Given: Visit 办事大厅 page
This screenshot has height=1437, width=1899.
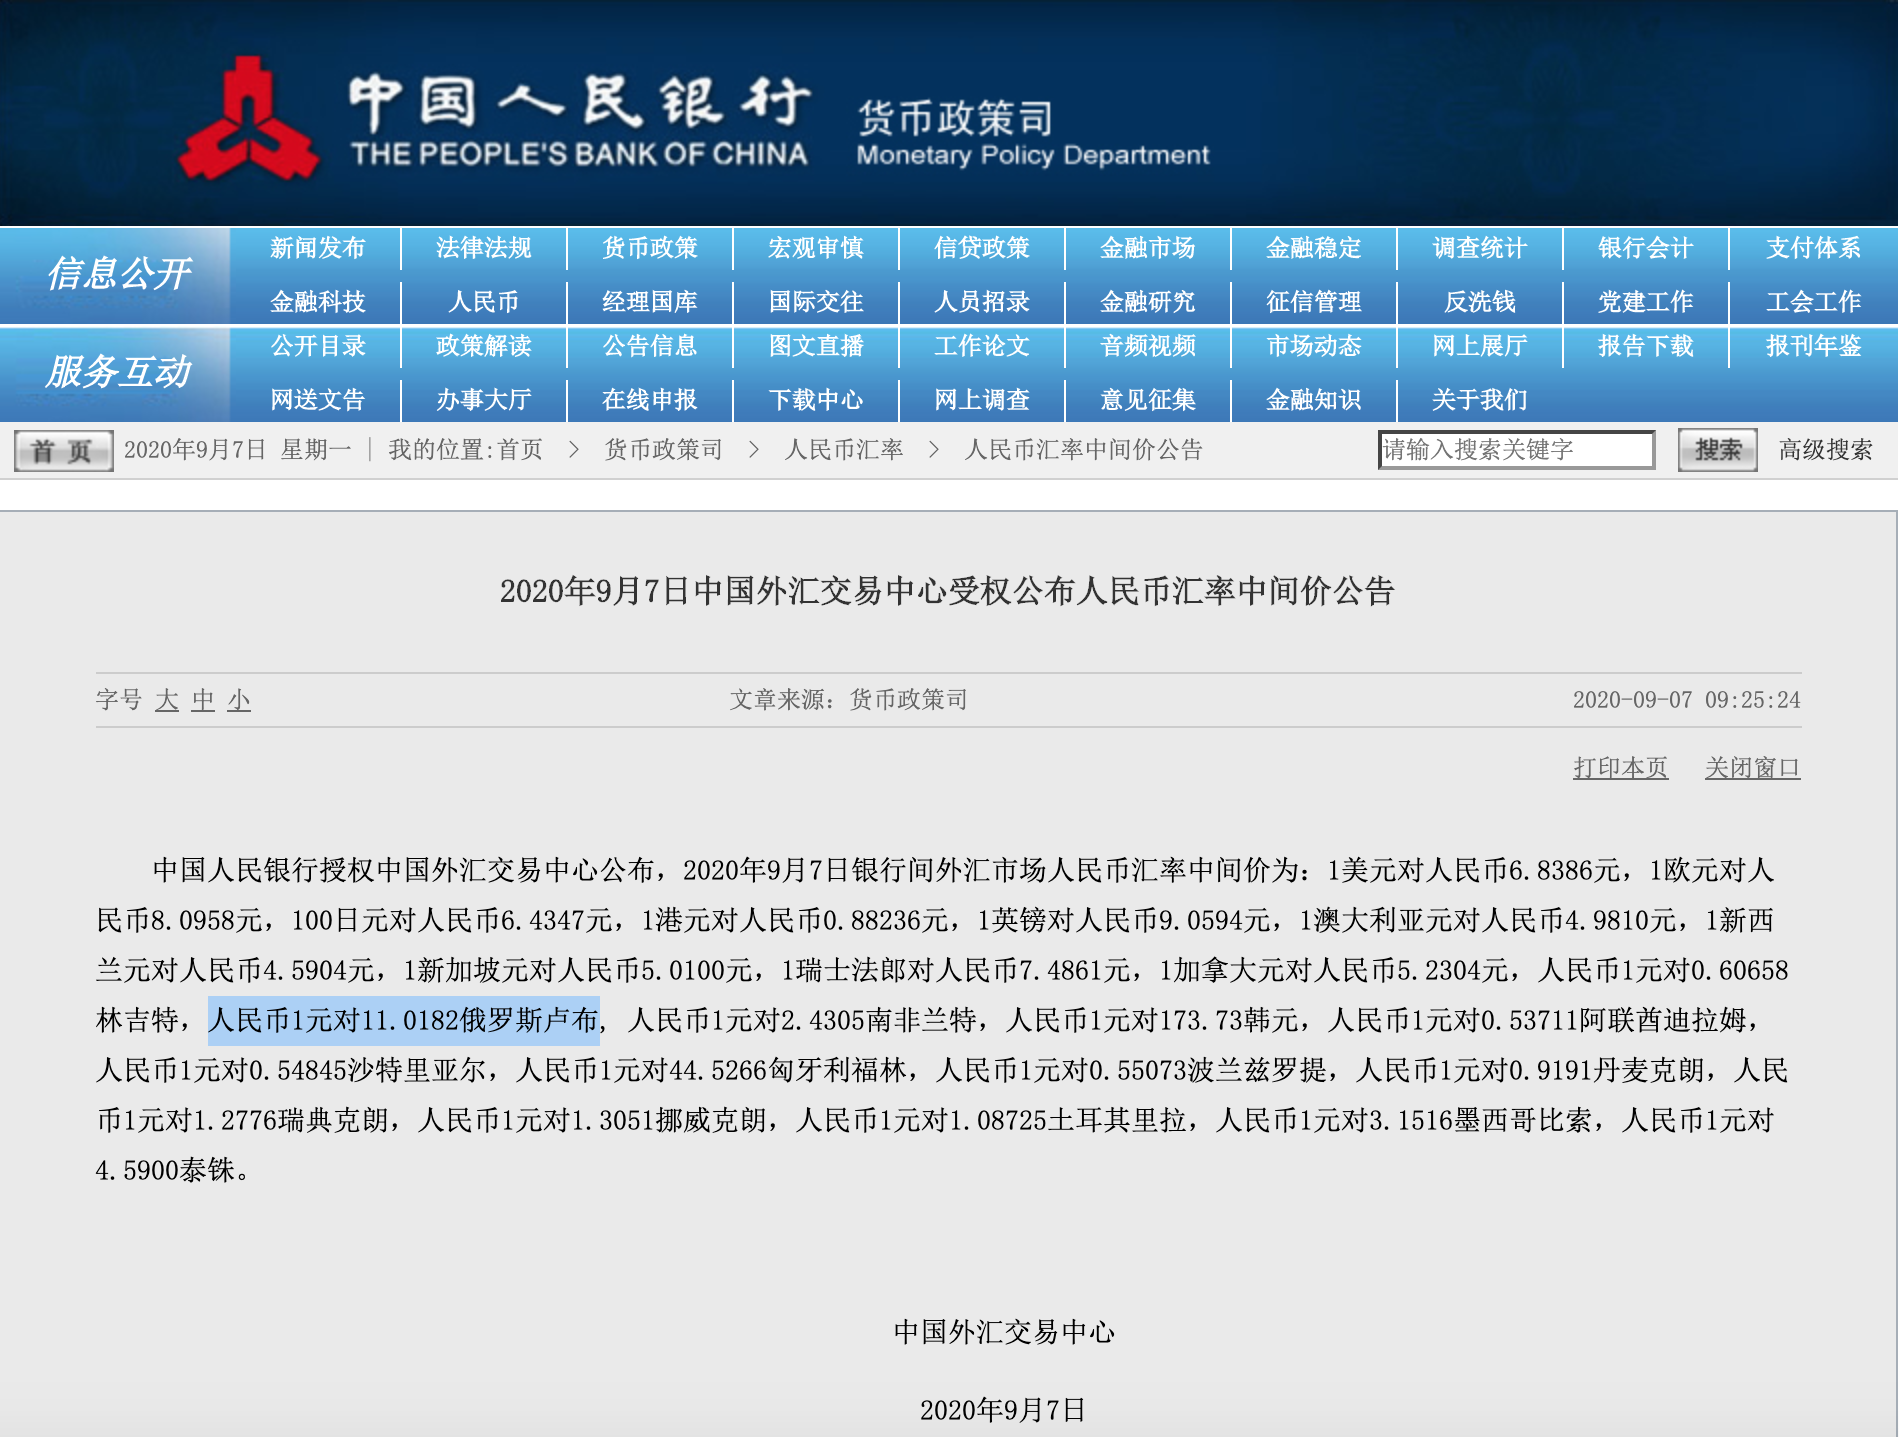Looking at the screenshot, I should click(x=483, y=400).
